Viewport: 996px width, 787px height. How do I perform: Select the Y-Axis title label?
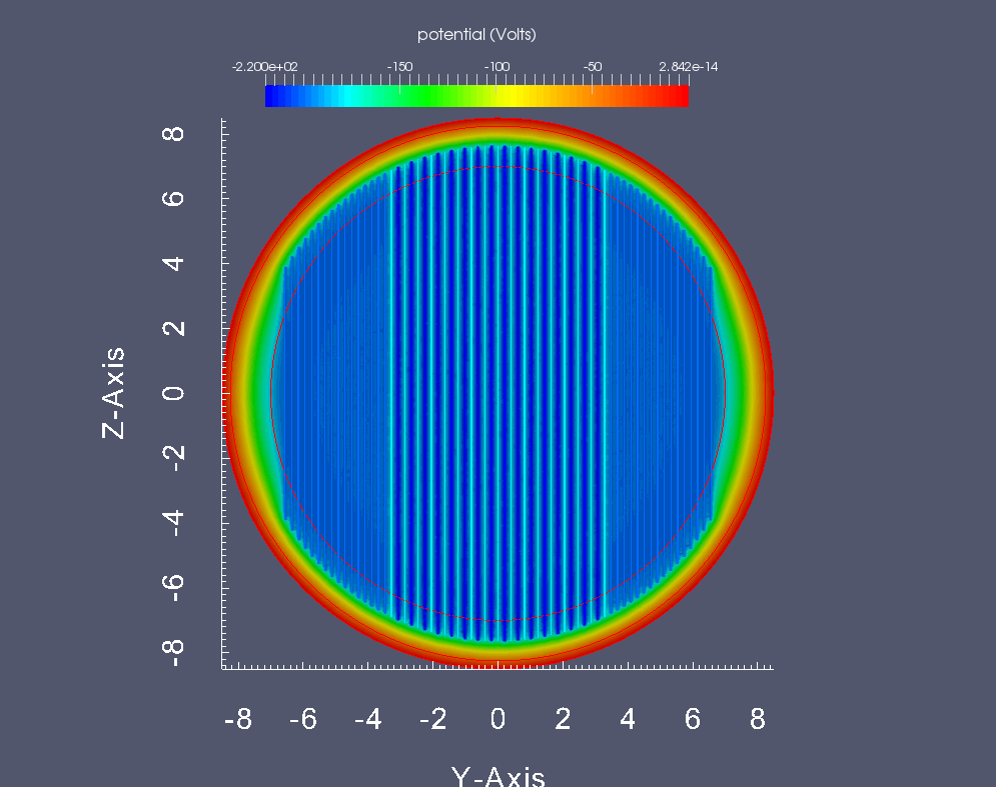(x=497, y=777)
